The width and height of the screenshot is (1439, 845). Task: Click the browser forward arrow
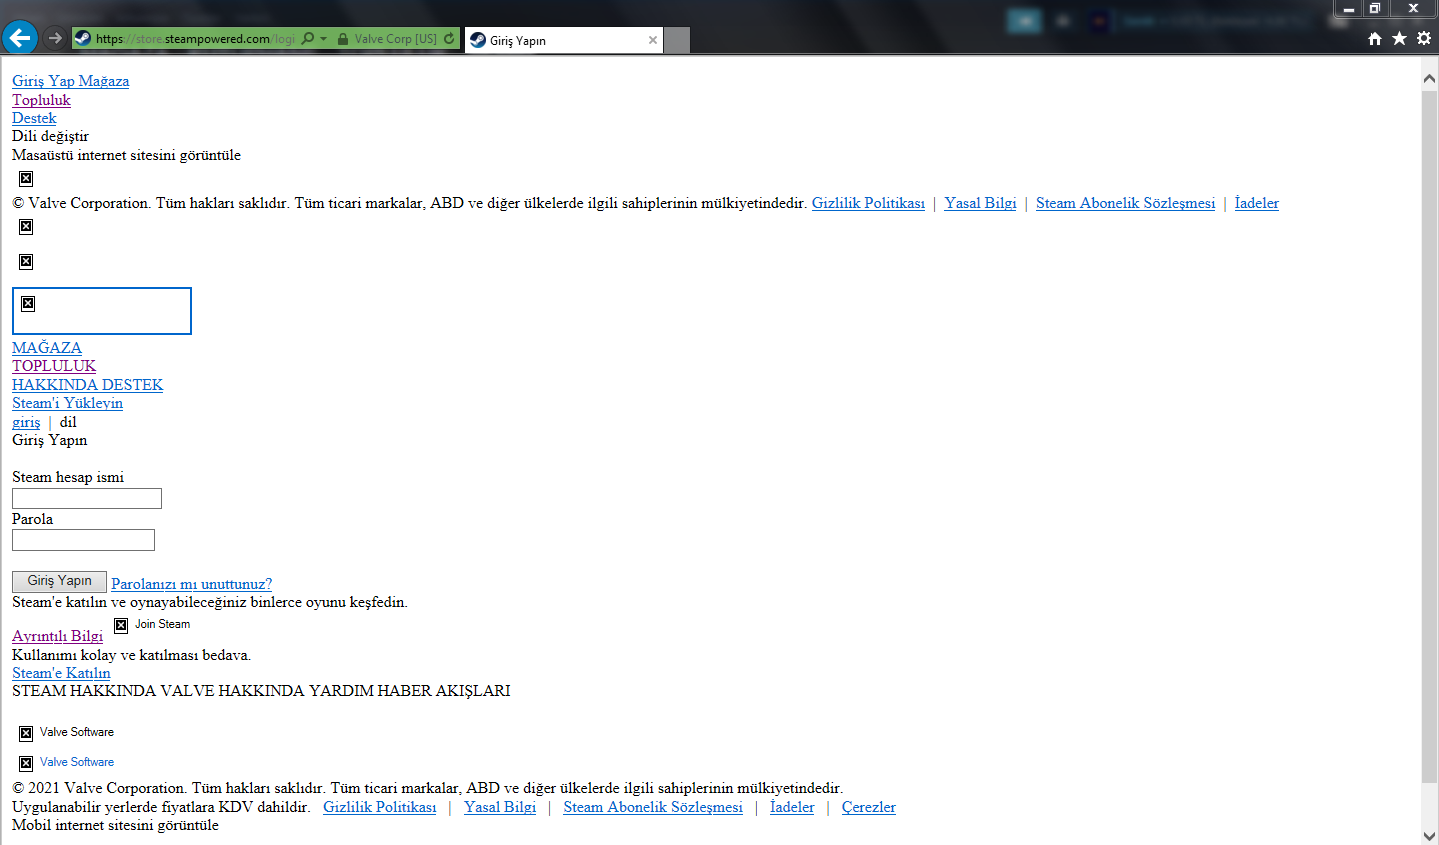55,38
